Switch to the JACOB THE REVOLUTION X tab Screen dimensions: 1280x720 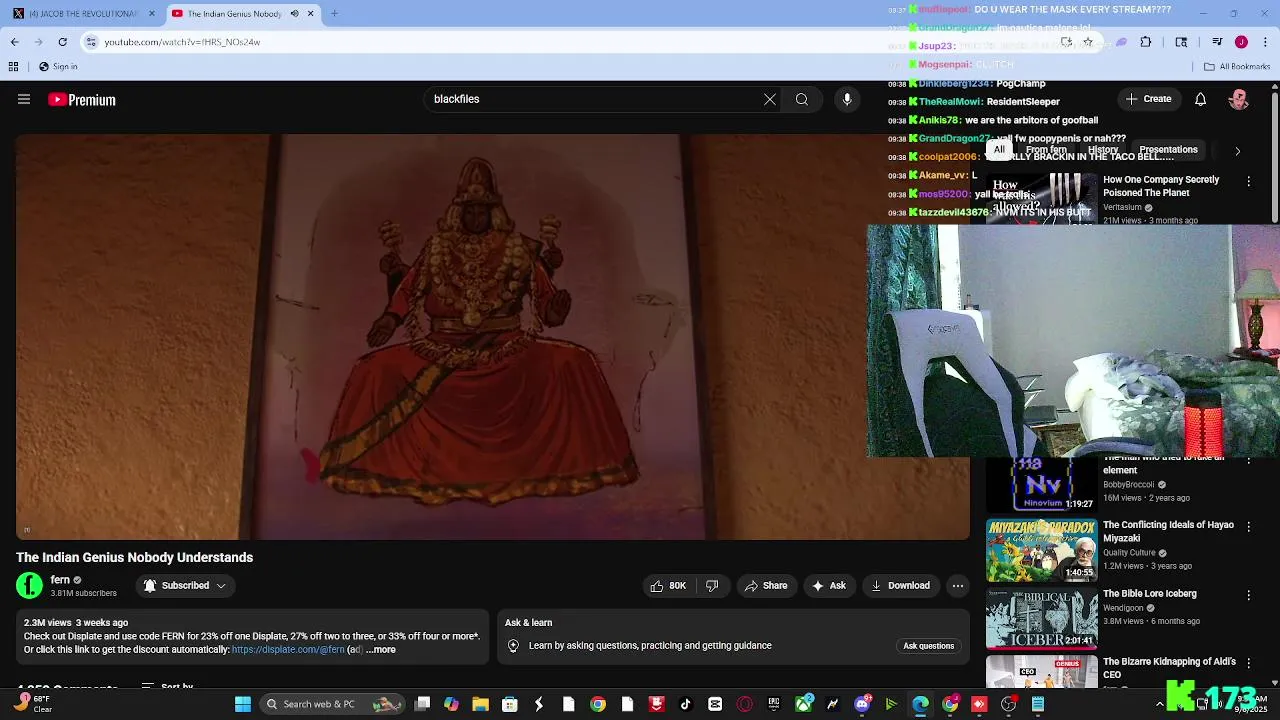pos(82,13)
